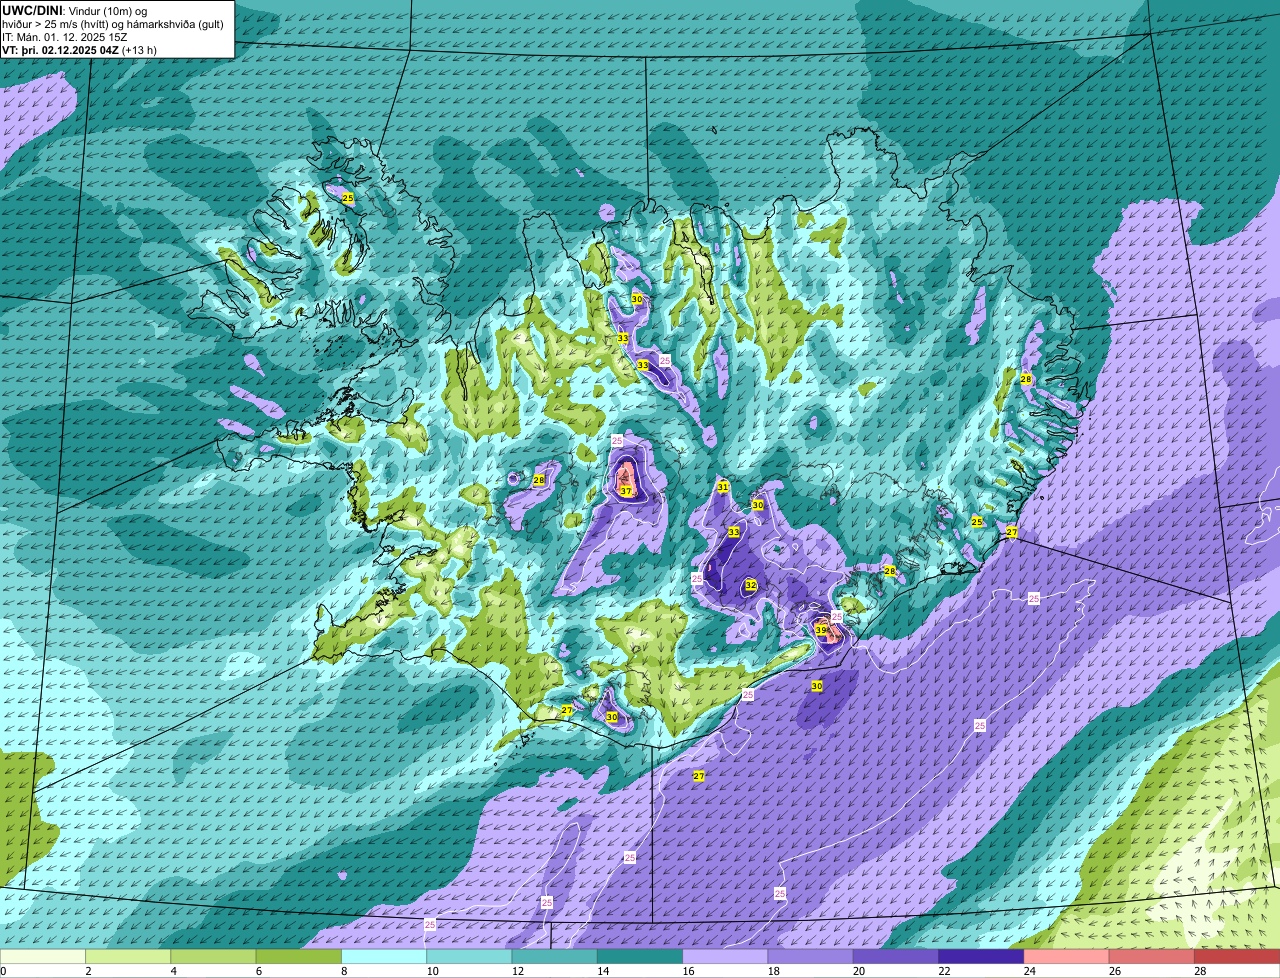This screenshot has height=978, width=1280.
Task: Click the 24–26 m/s pink legend swatch
Action: point(1067,957)
